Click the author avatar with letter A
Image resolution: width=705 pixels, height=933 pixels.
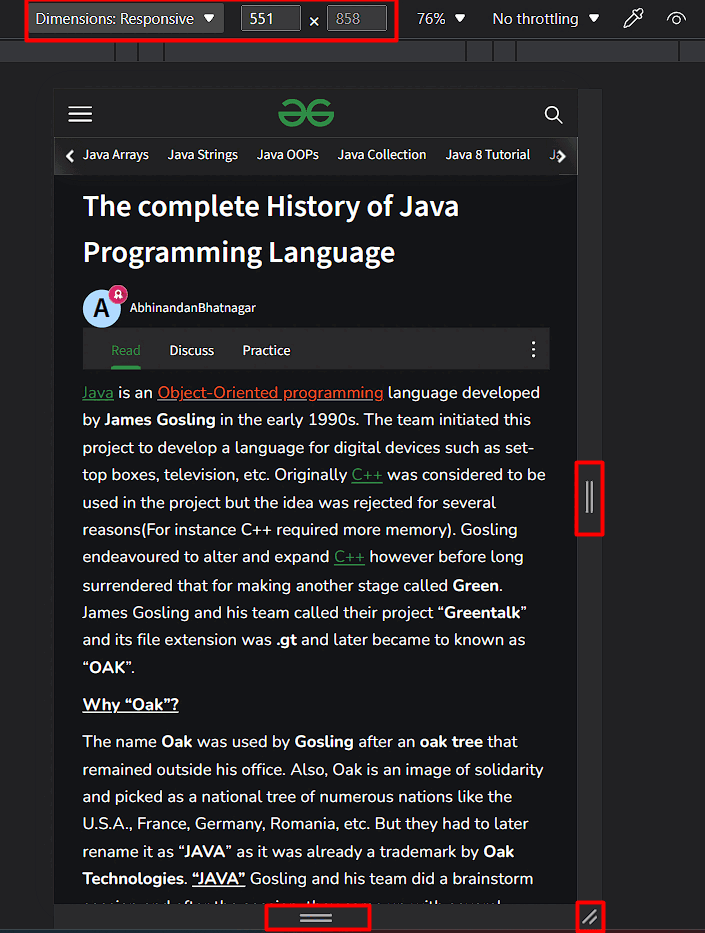click(x=102, y=308)
